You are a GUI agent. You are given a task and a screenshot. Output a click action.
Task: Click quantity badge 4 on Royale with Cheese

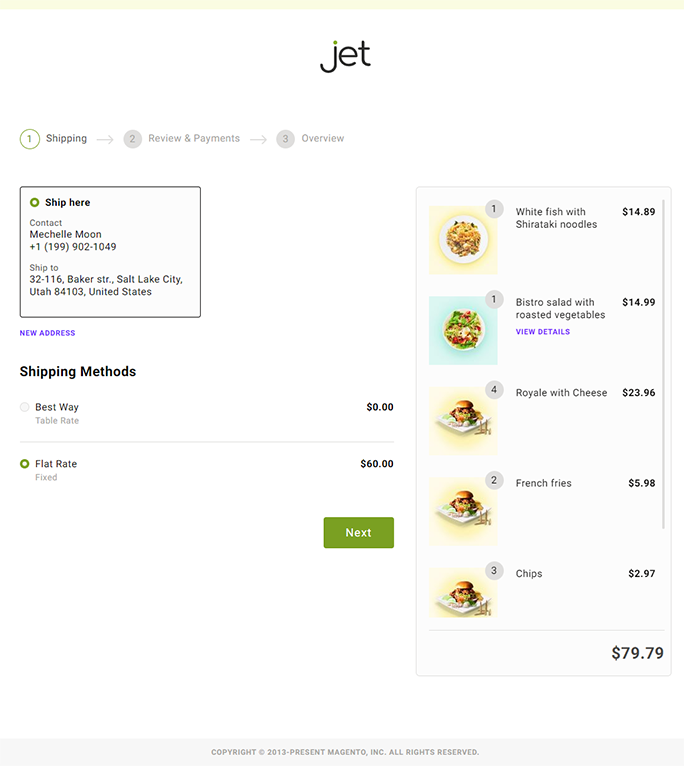click(x=494, y=390)
